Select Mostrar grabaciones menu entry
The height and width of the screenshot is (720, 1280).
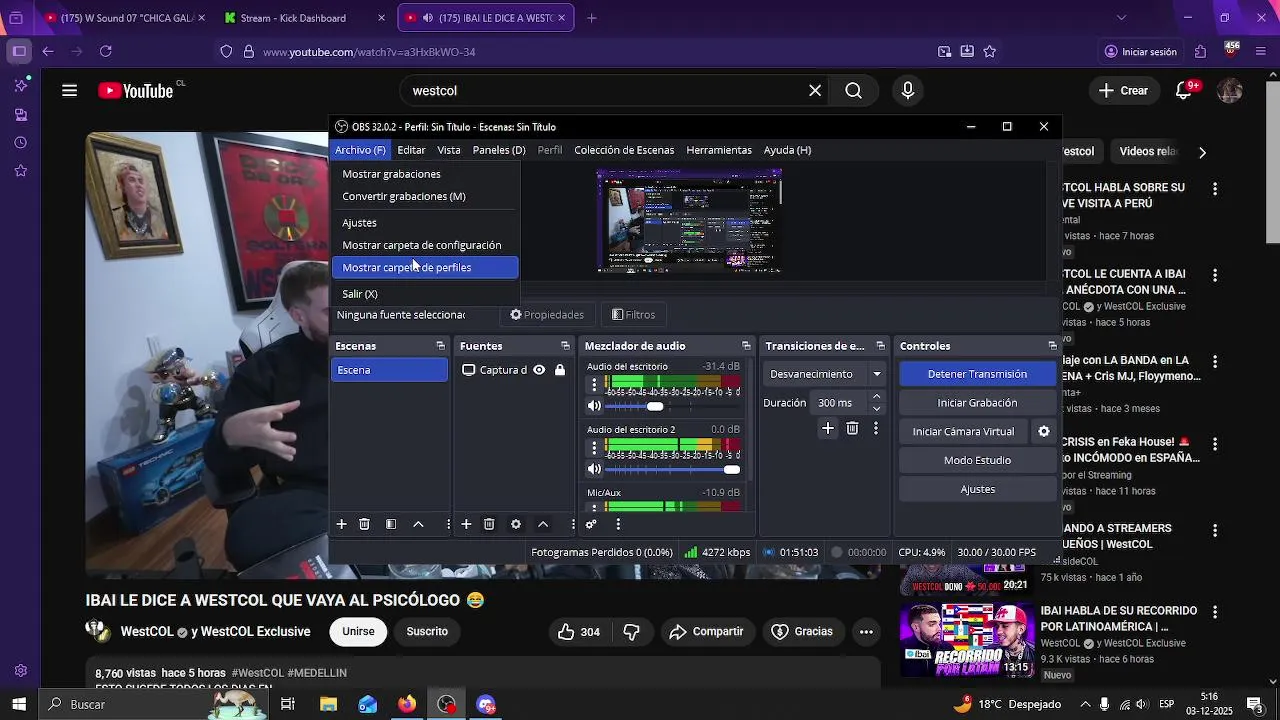coord(425,174)
